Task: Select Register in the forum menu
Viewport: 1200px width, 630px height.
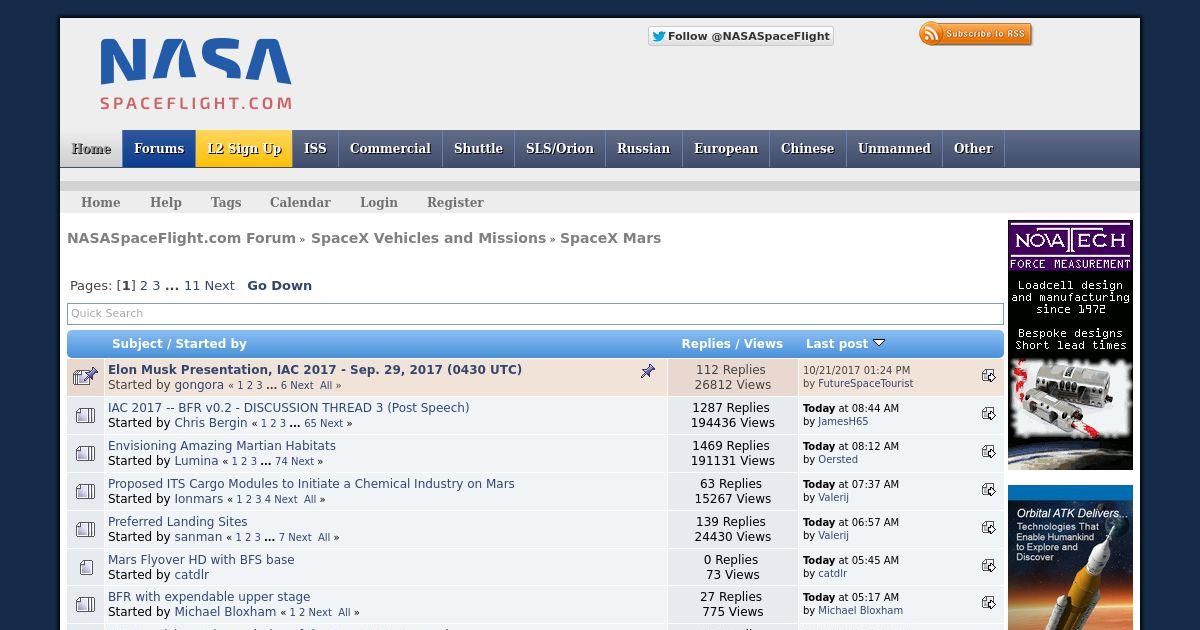Action: (x=455, y=202)
